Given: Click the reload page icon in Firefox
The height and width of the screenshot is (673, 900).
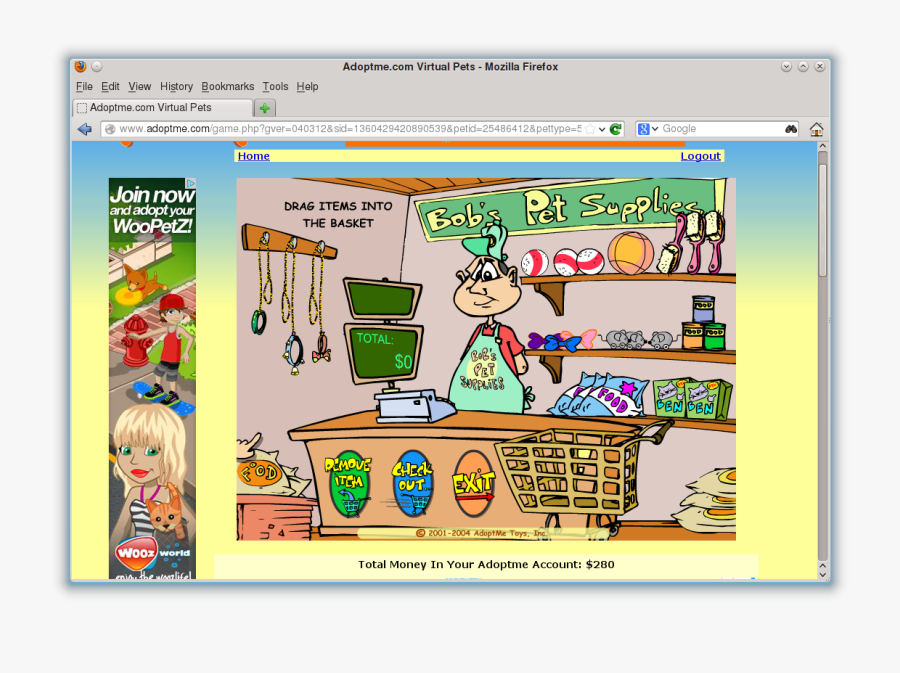Looking at the screenshot, I should 614,128.
